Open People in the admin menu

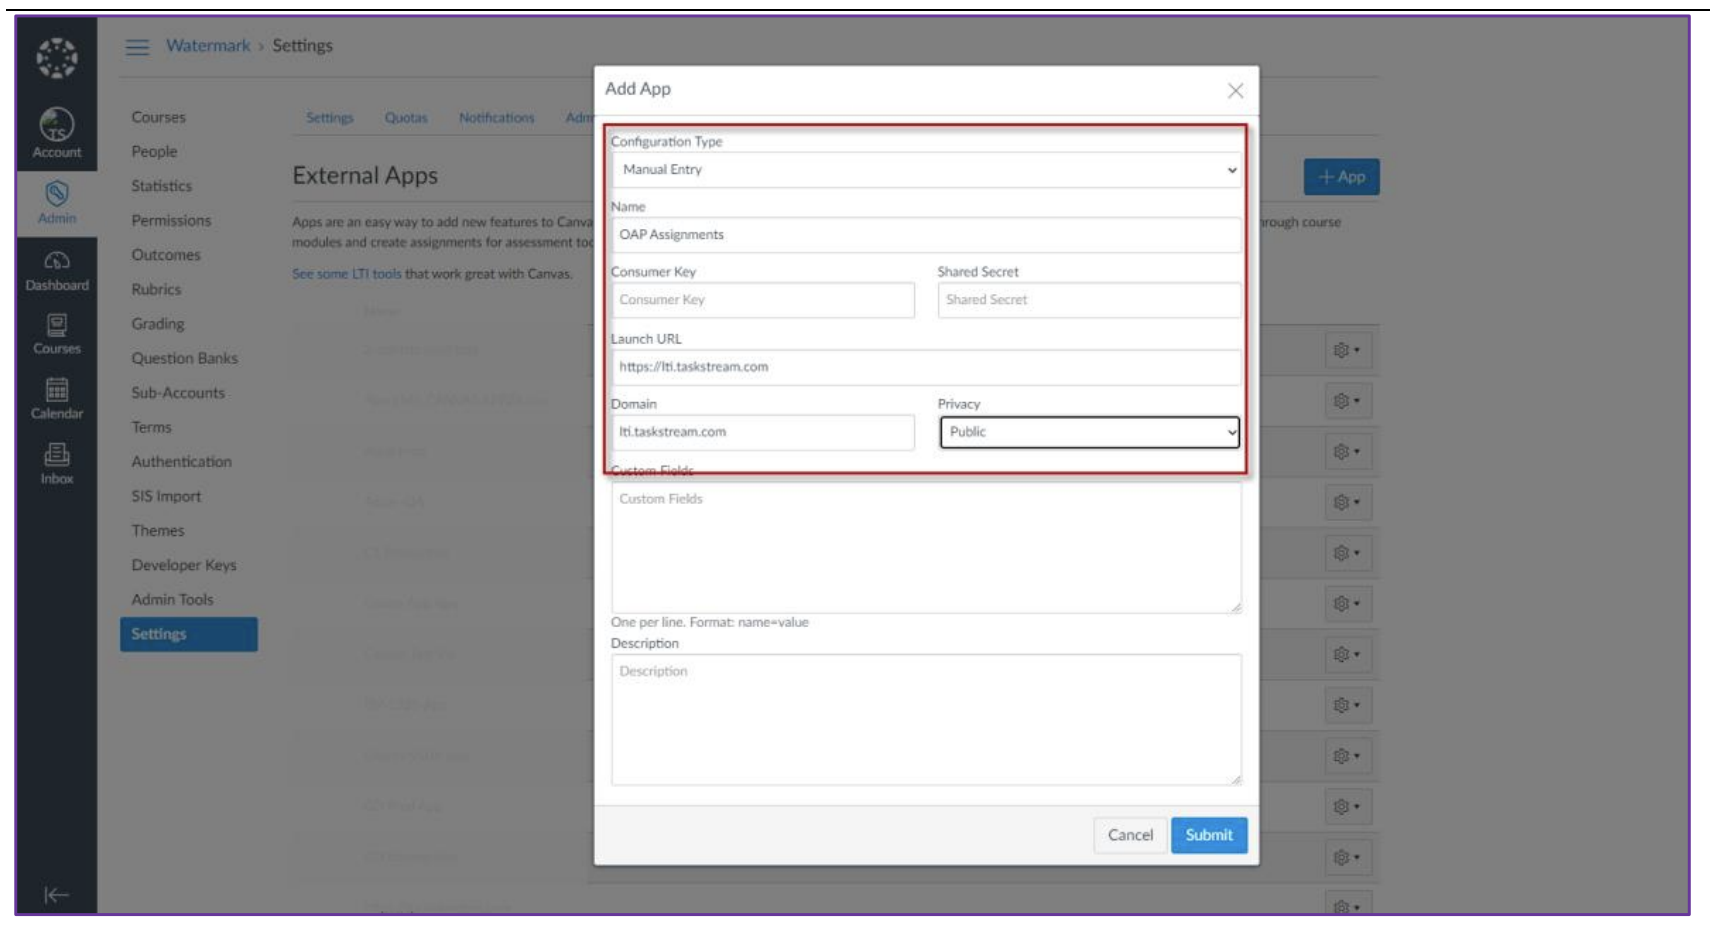tap(154, 152)
